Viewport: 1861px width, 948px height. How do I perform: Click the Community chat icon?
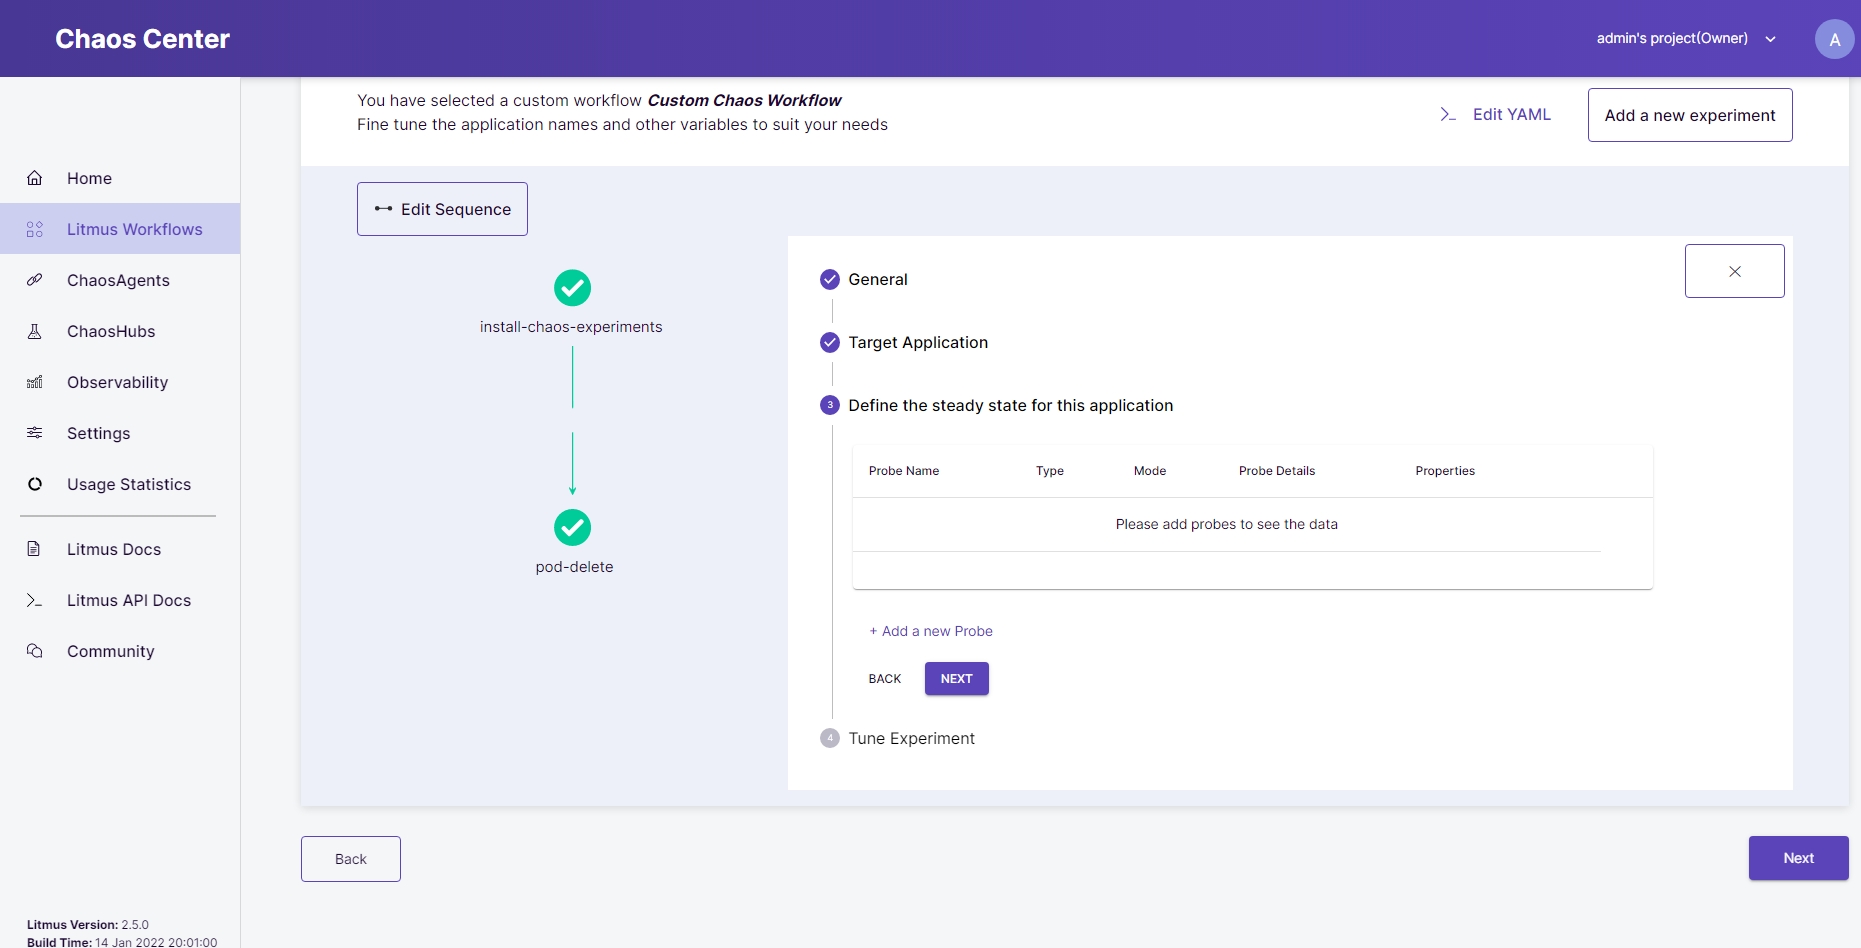click(x=35, y=651)
